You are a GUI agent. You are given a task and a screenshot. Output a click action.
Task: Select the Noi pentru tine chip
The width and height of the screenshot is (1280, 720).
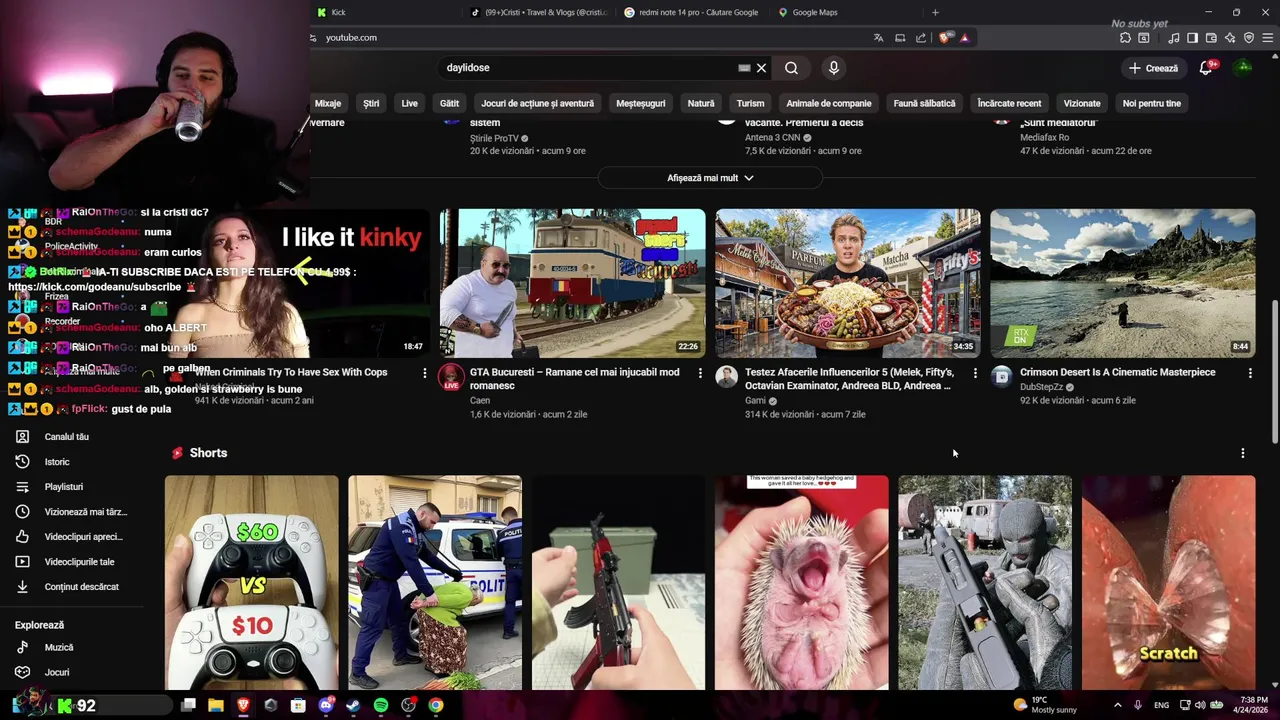click(x=1152, y=103)
